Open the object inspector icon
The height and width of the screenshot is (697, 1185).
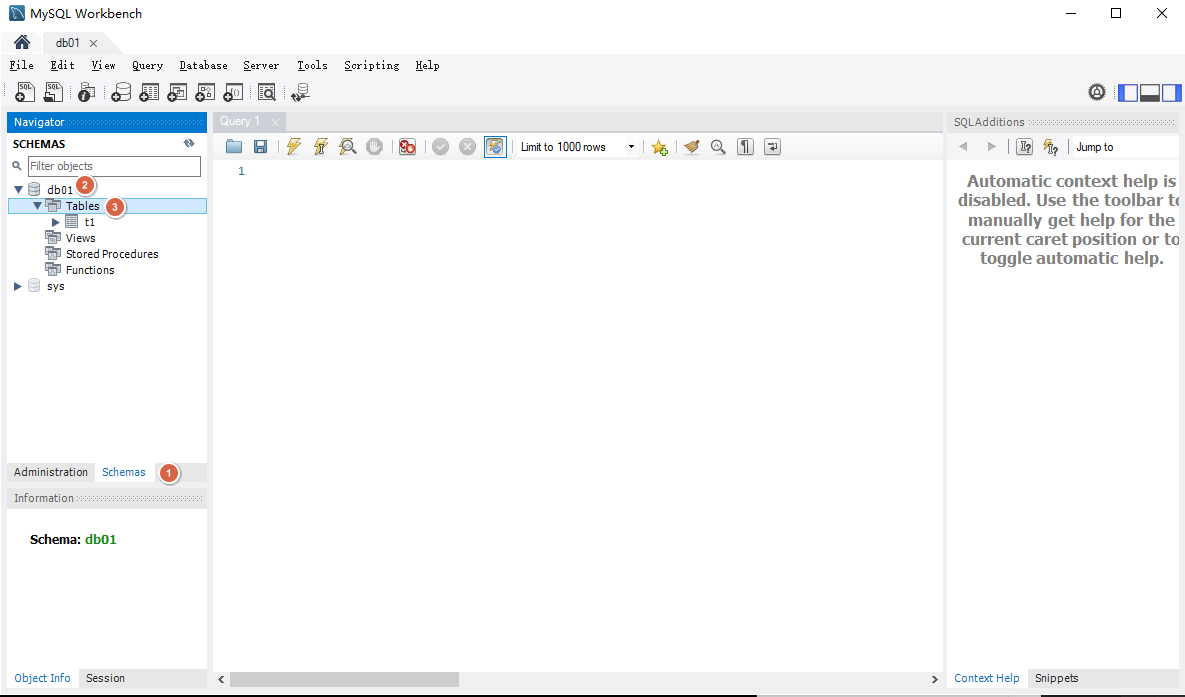pyautogui.click(x=86, y=92)
